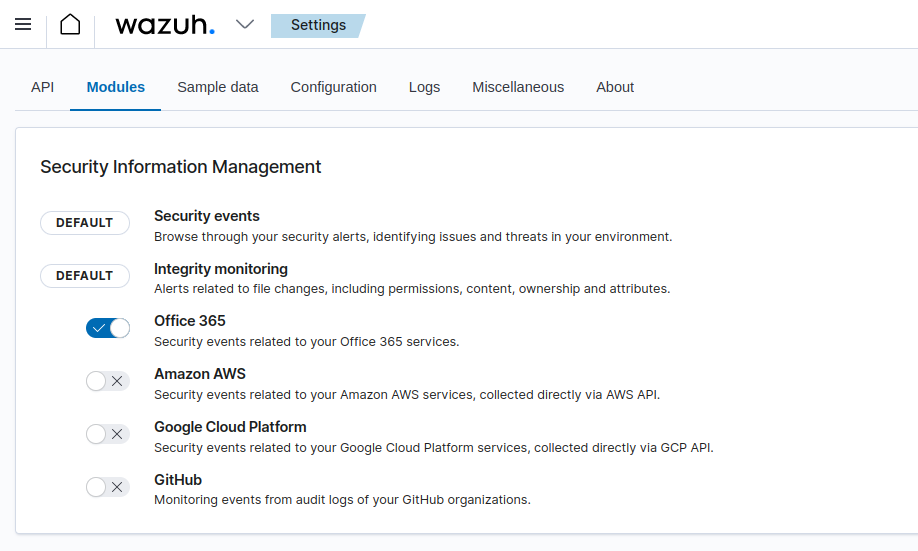Enable the Amazon AWS module toggle
Image resolution: width=918 pixels, height=551 pixels.
point(108,381)
